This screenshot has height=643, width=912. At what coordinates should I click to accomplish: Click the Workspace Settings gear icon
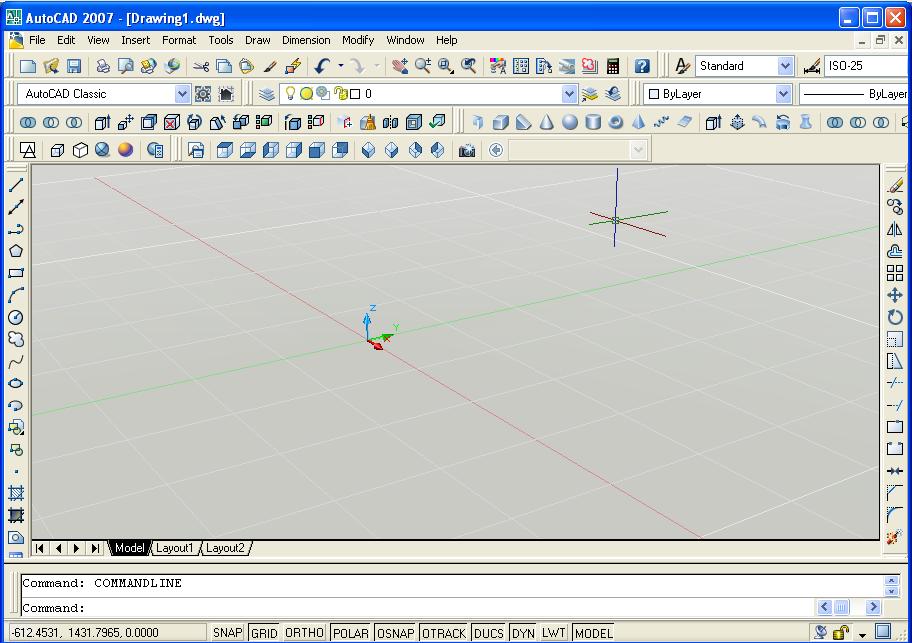pyautogui.click(x=203, y=94)
